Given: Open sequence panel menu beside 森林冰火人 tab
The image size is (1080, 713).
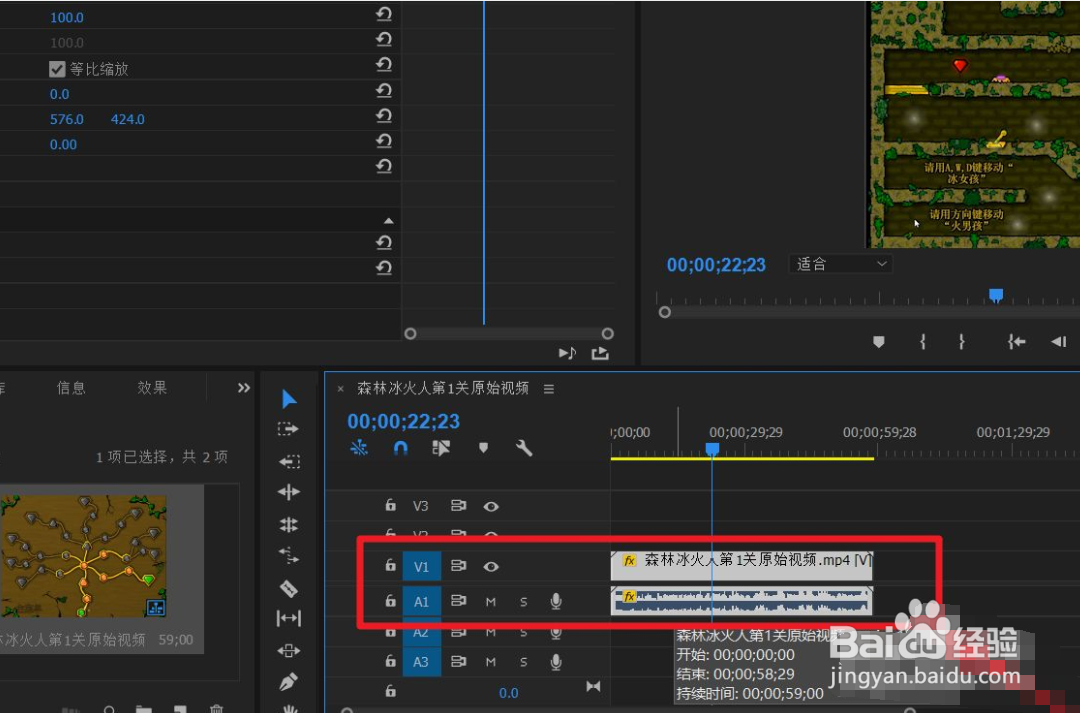Looking at the screenshot, I should 549,389.
